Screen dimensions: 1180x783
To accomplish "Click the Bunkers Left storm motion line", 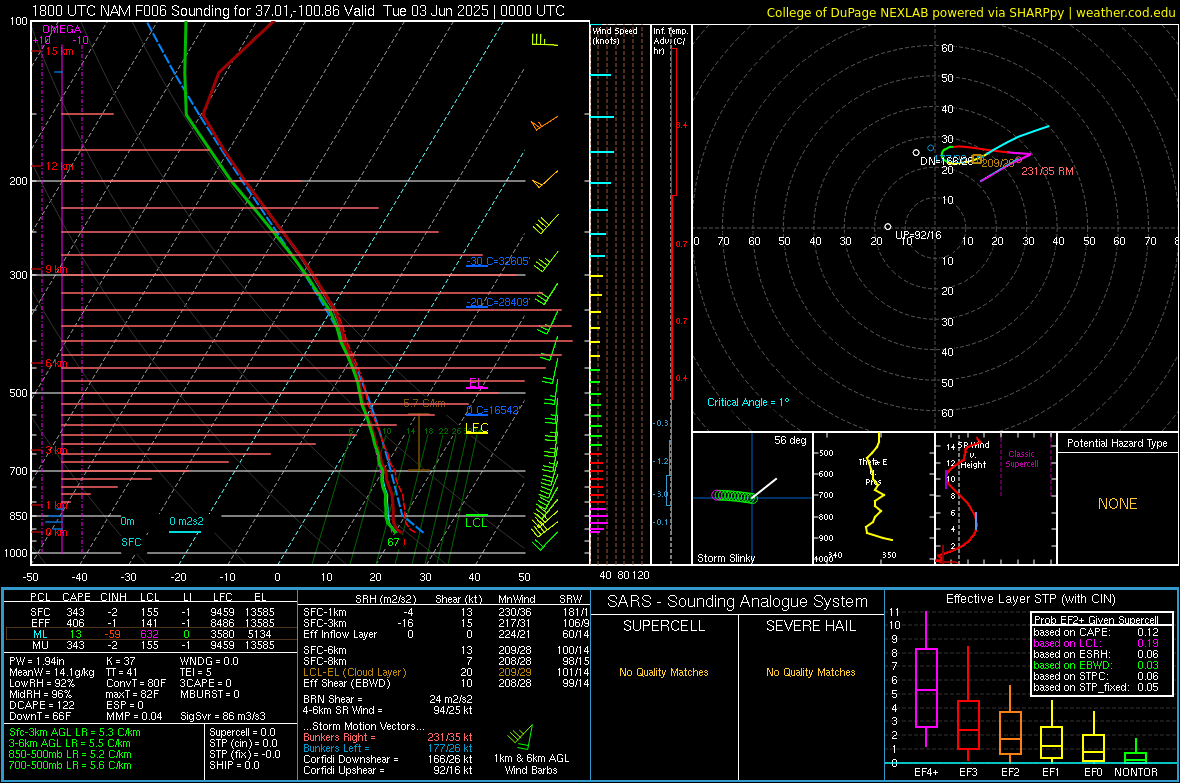I will 388,748.
